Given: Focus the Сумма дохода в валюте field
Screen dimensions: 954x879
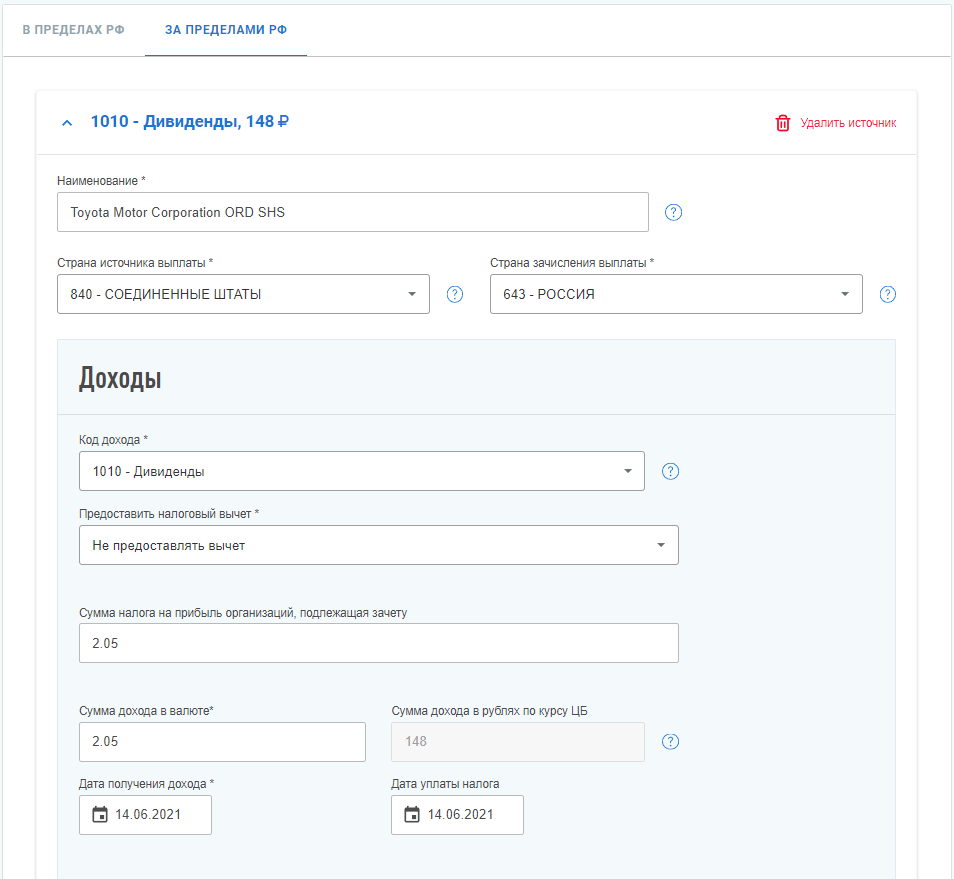Looking at the screenshot, I should [222, 742].
